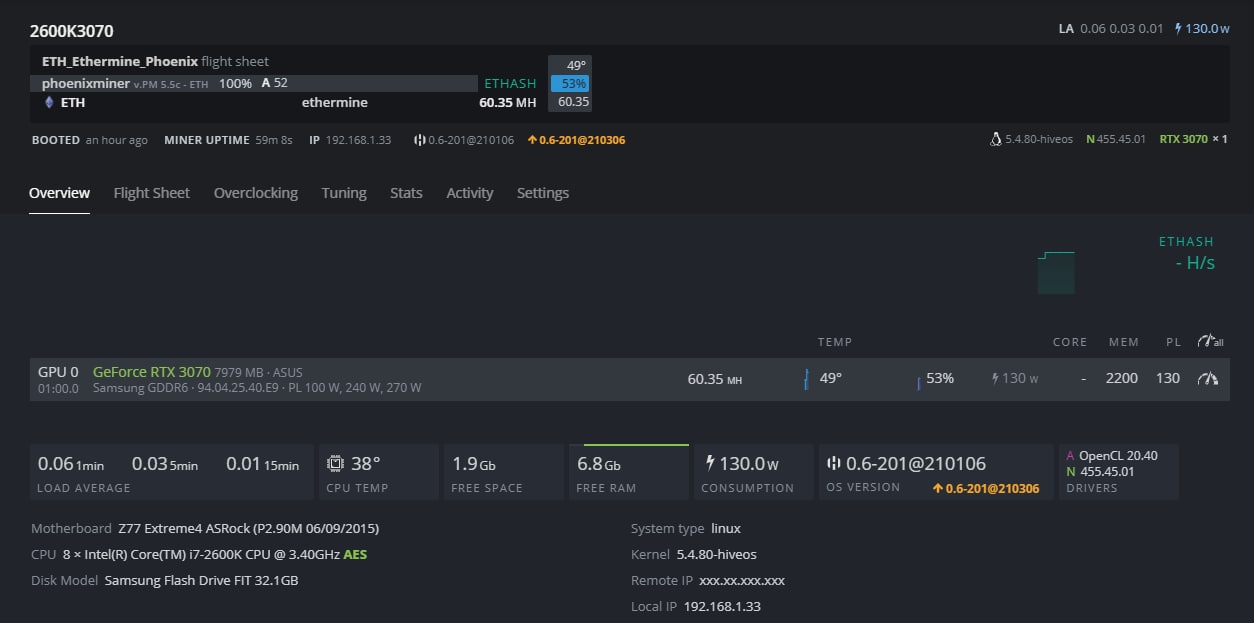This screenshot has height=623, width=1254.
Task: Click the CONSUMPTION 130.0 w value
Action: 749,464
